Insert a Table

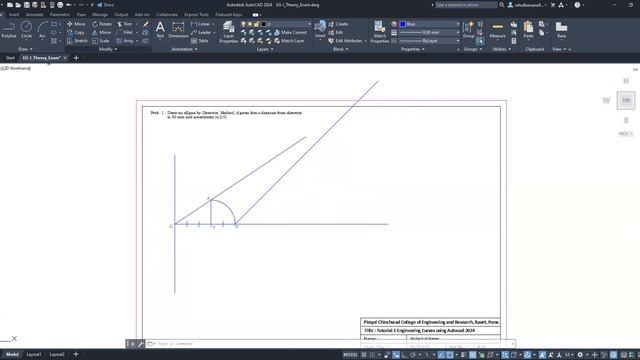tap(200, 41)
